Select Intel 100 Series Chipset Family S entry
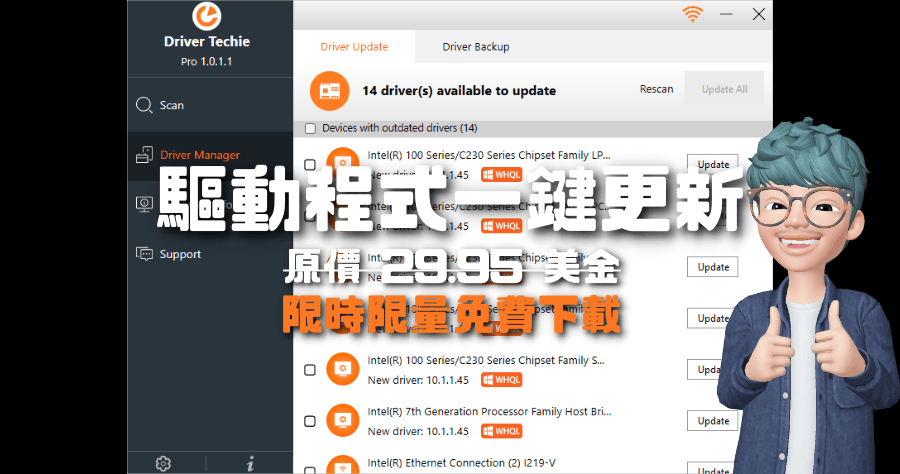Screen dimensions: 900x474 tap(486, 360)
